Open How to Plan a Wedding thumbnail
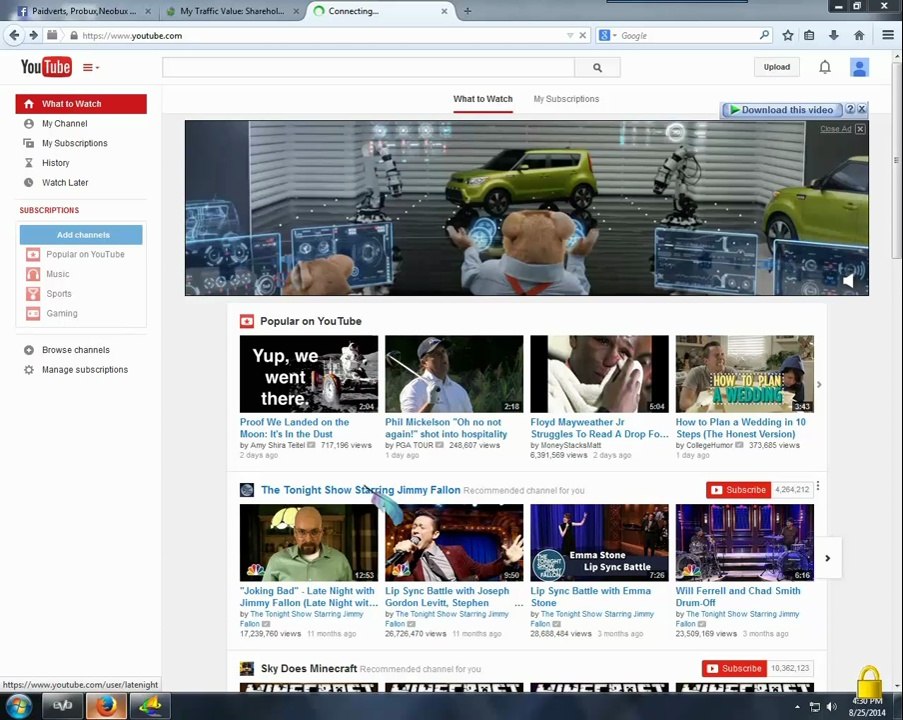Image resolution: width=903 pixels, height=720 pixels. (745, 374)
